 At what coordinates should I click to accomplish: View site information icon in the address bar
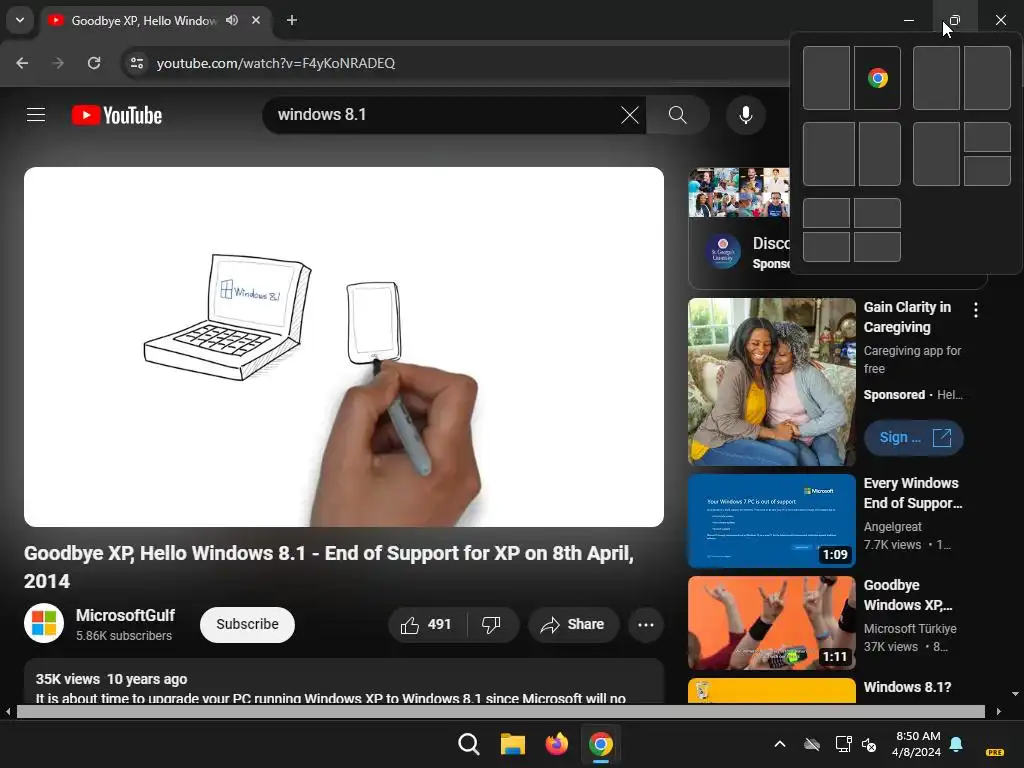[137, 63]
